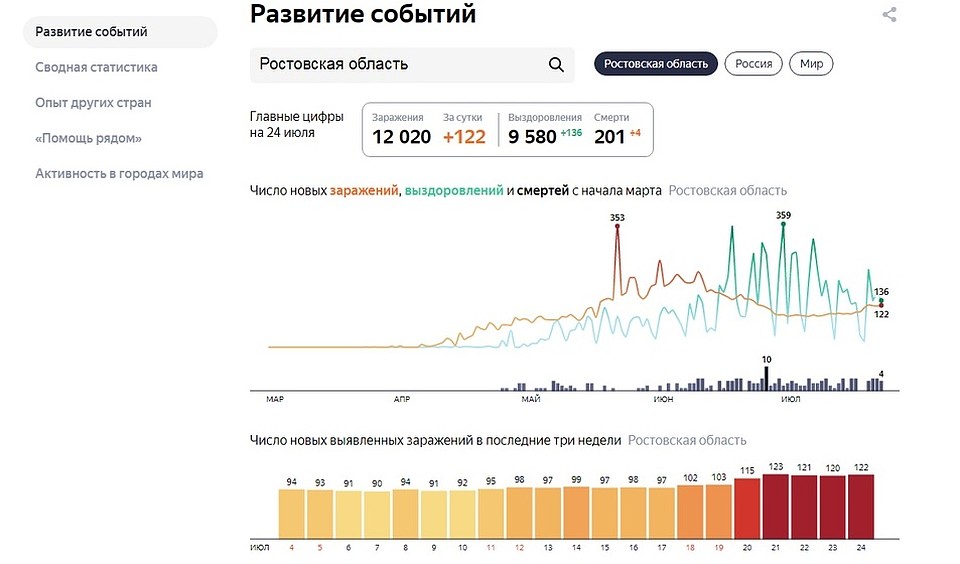The image size is (960, 564).
Task: Click the 136 recoveries endpoint marker
Action: pos(881,301)
